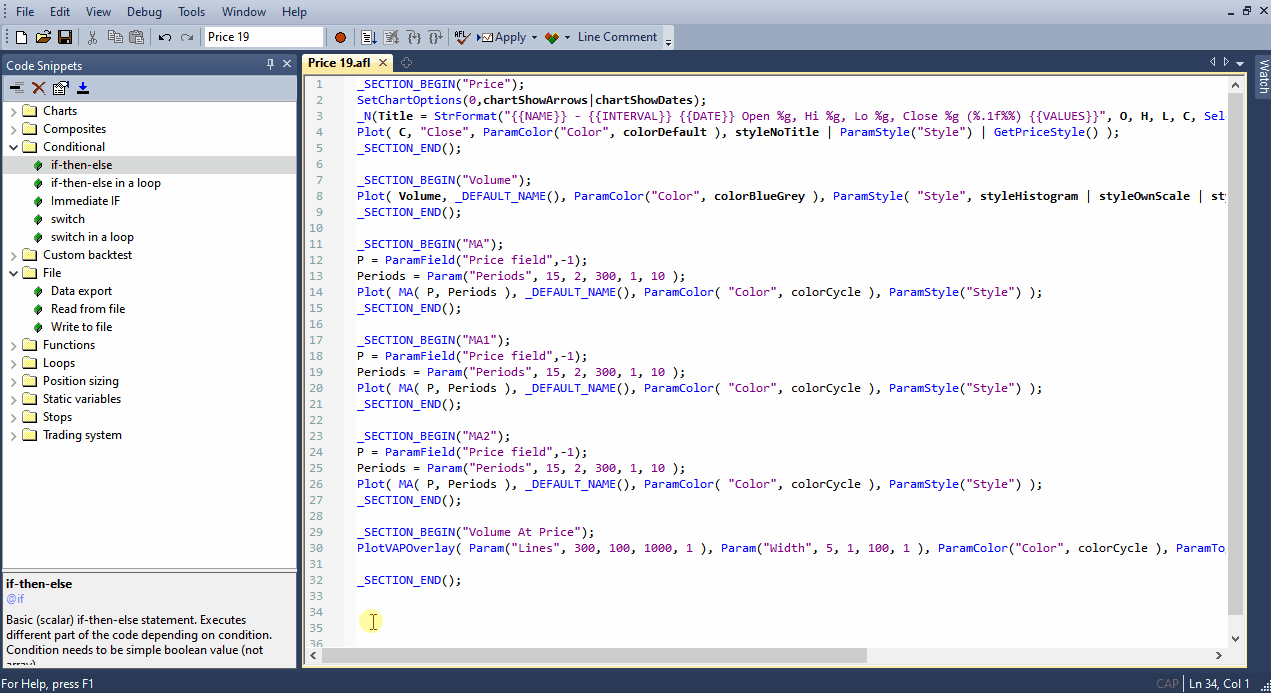This screenshot has width=1271, height=693.
Task: Open the Apply dropdown arrow
Action: (x=534, y=37)
